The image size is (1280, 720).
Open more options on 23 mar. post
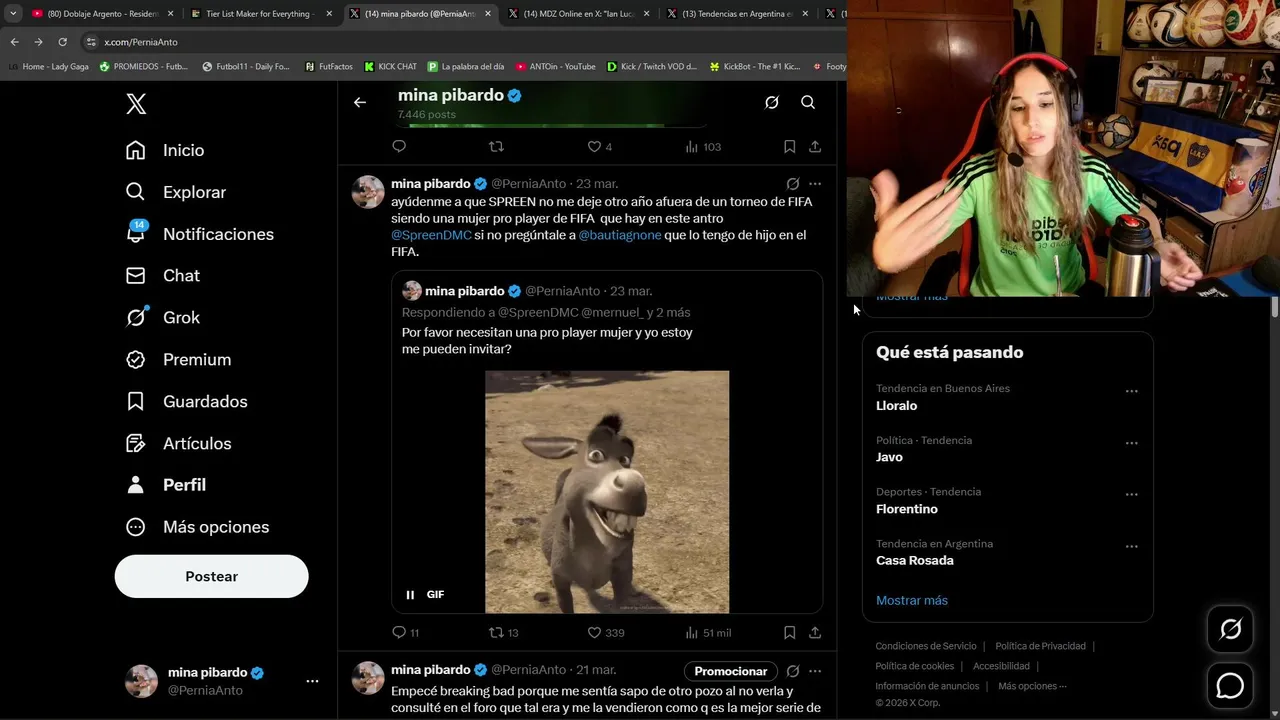[x=815, y=184]
